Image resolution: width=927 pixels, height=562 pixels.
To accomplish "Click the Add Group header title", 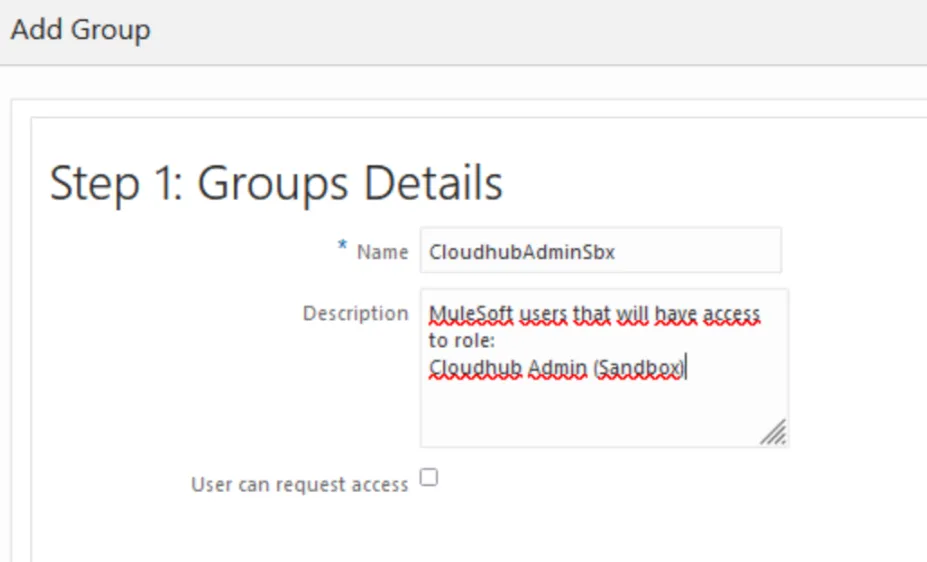I will click(x=80, y=30).
